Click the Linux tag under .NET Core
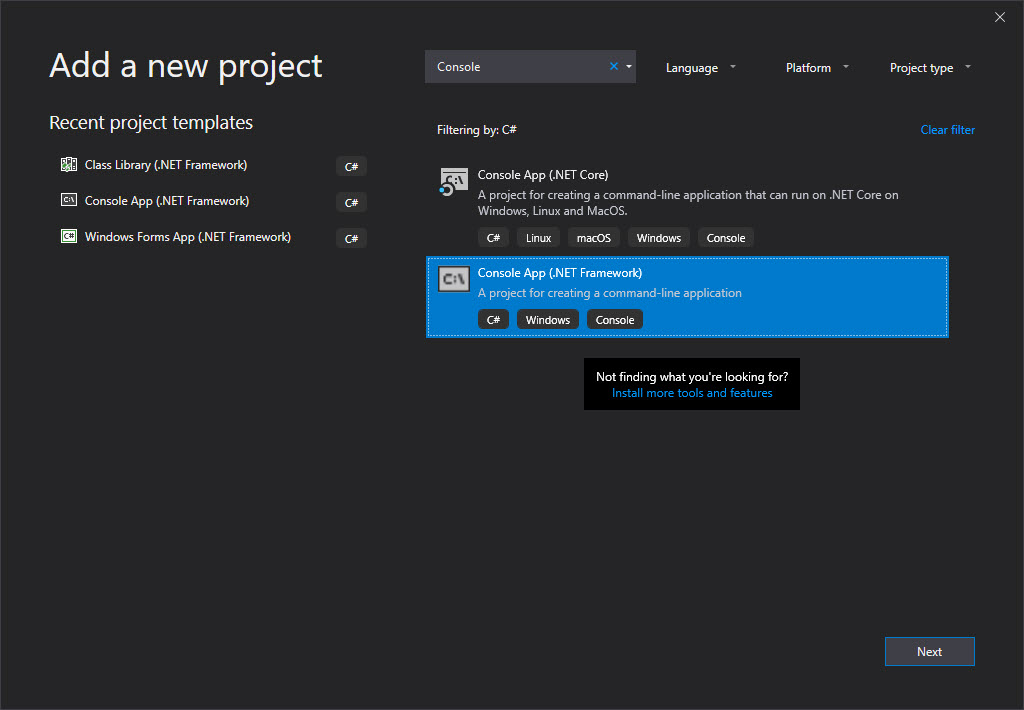This screenshot has height=710, width=1024. 538,238
